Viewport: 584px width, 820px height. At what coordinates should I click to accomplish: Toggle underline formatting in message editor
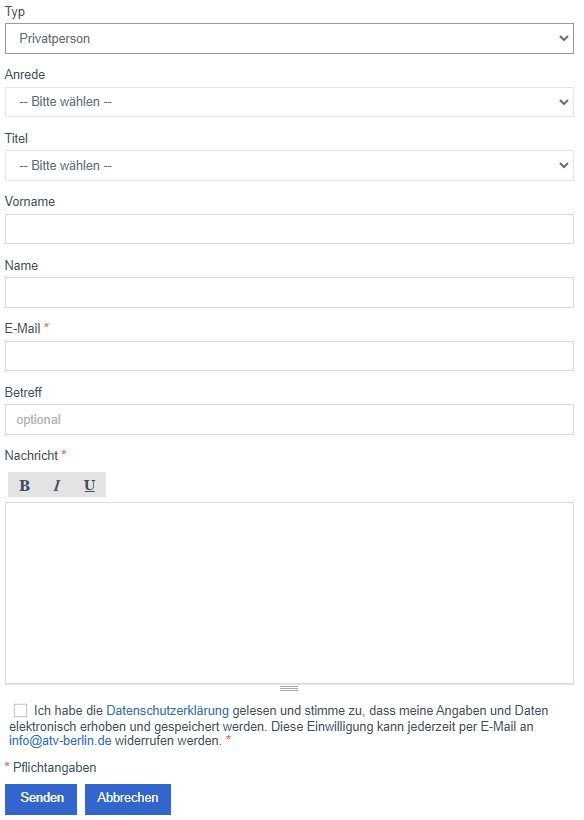coord(89,485)
